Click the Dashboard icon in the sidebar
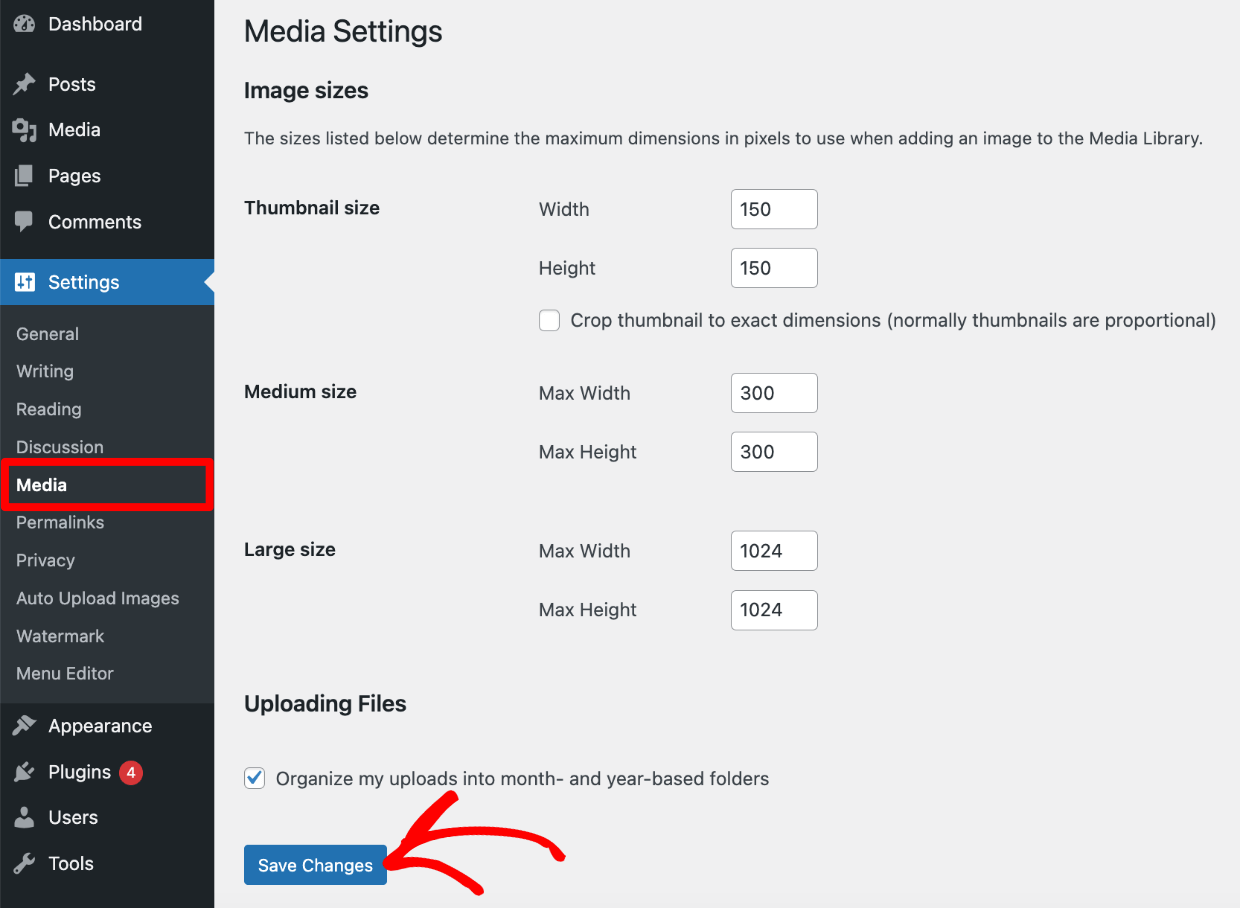 tap(24, 23)
